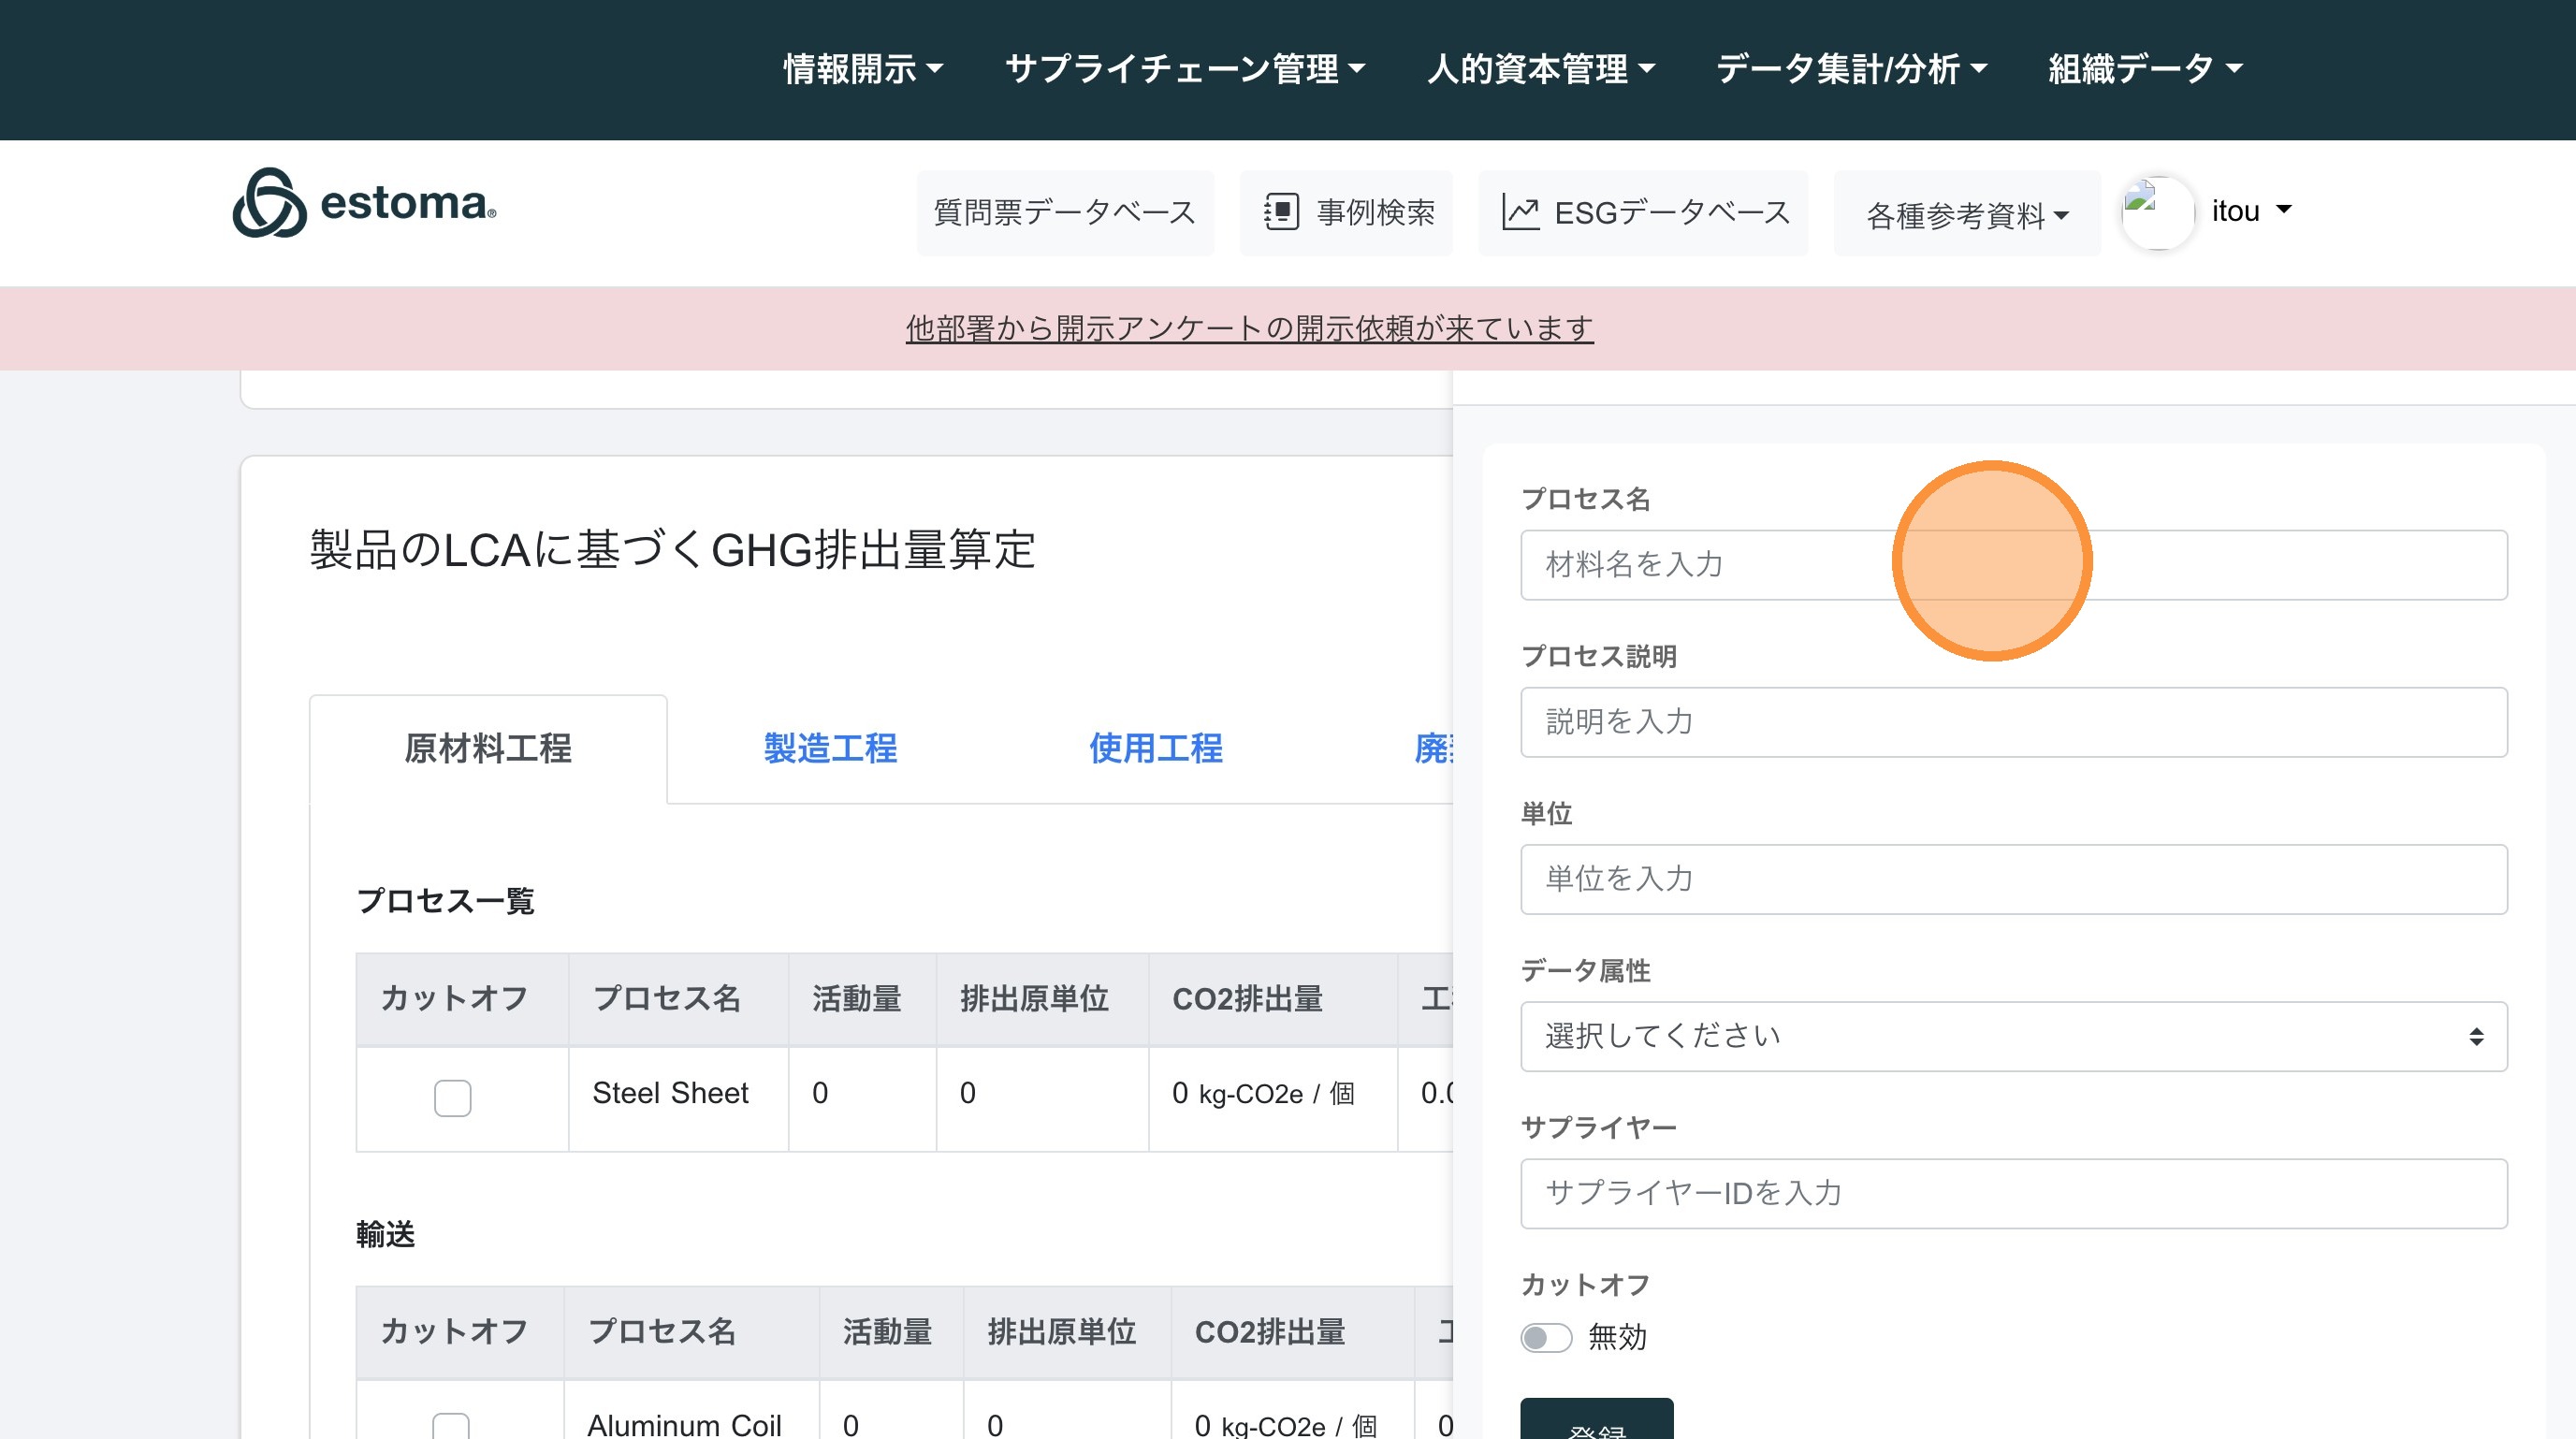Open the サプライチェーン管理 menu
This screenshot has width=2576, height=1439.
[x=1184, y=69]
